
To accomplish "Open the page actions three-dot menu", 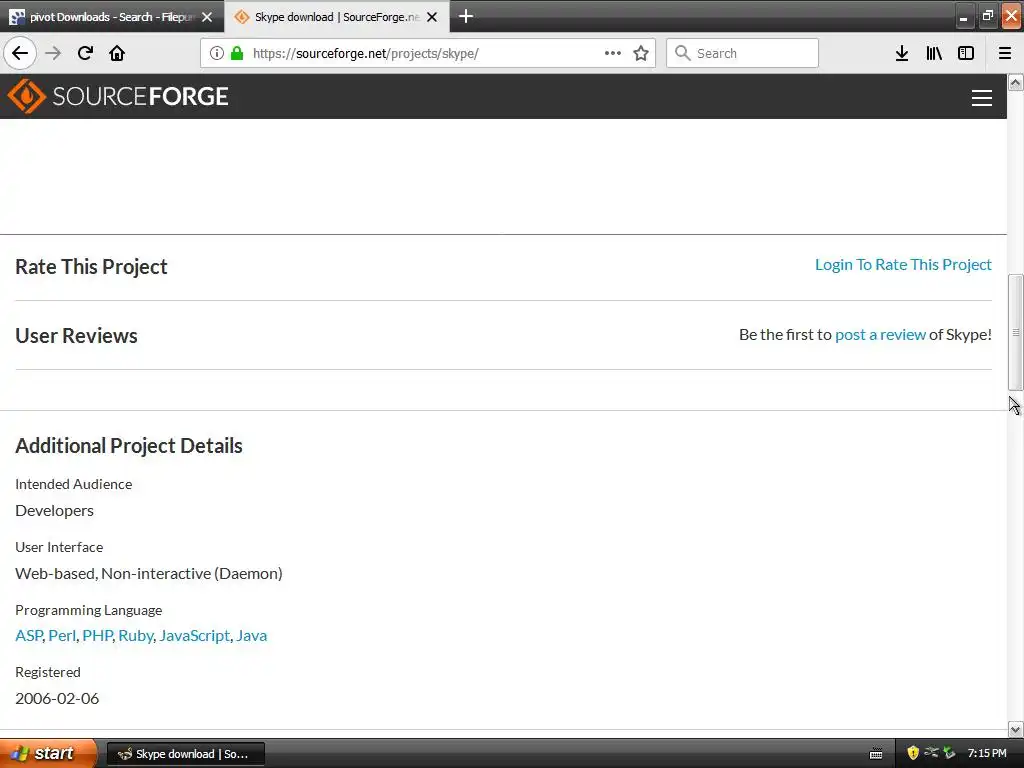I will (x=613, y=53).
